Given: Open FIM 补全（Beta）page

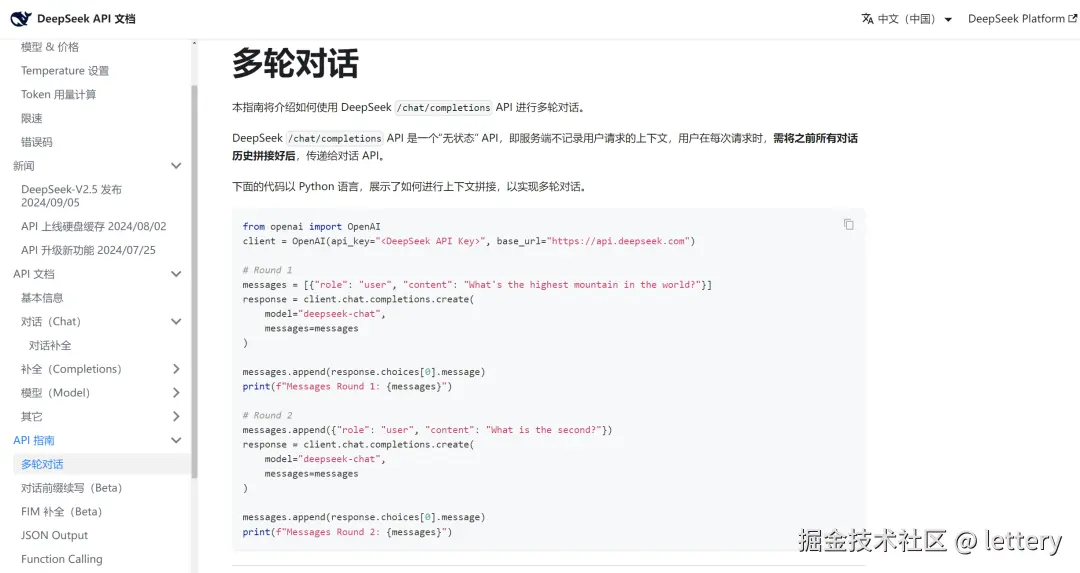Looking at the screenshot, I should point(61,512).
